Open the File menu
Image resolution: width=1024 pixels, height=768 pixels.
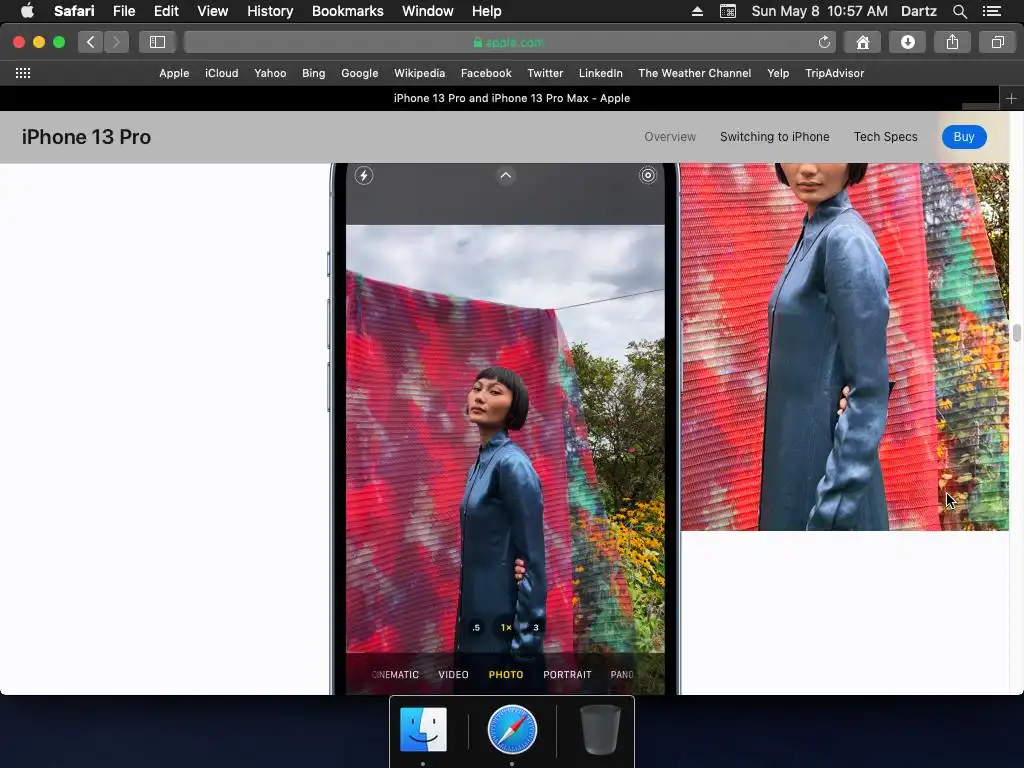(x=123, y=11)
